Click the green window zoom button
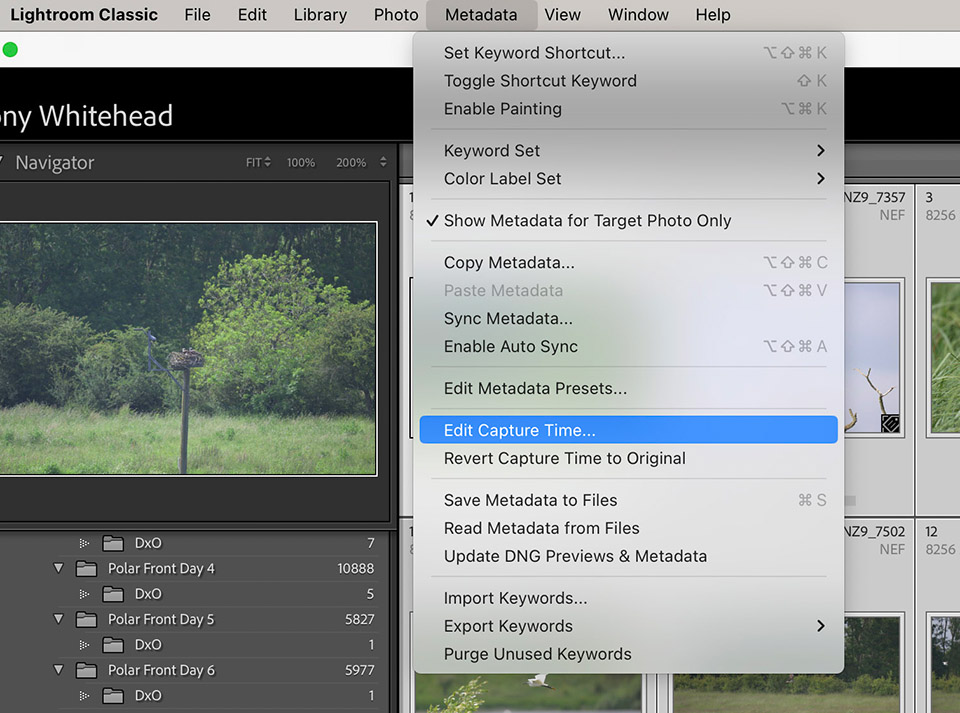The height and width of the screenshot is (713, 960). coord(10,50)
